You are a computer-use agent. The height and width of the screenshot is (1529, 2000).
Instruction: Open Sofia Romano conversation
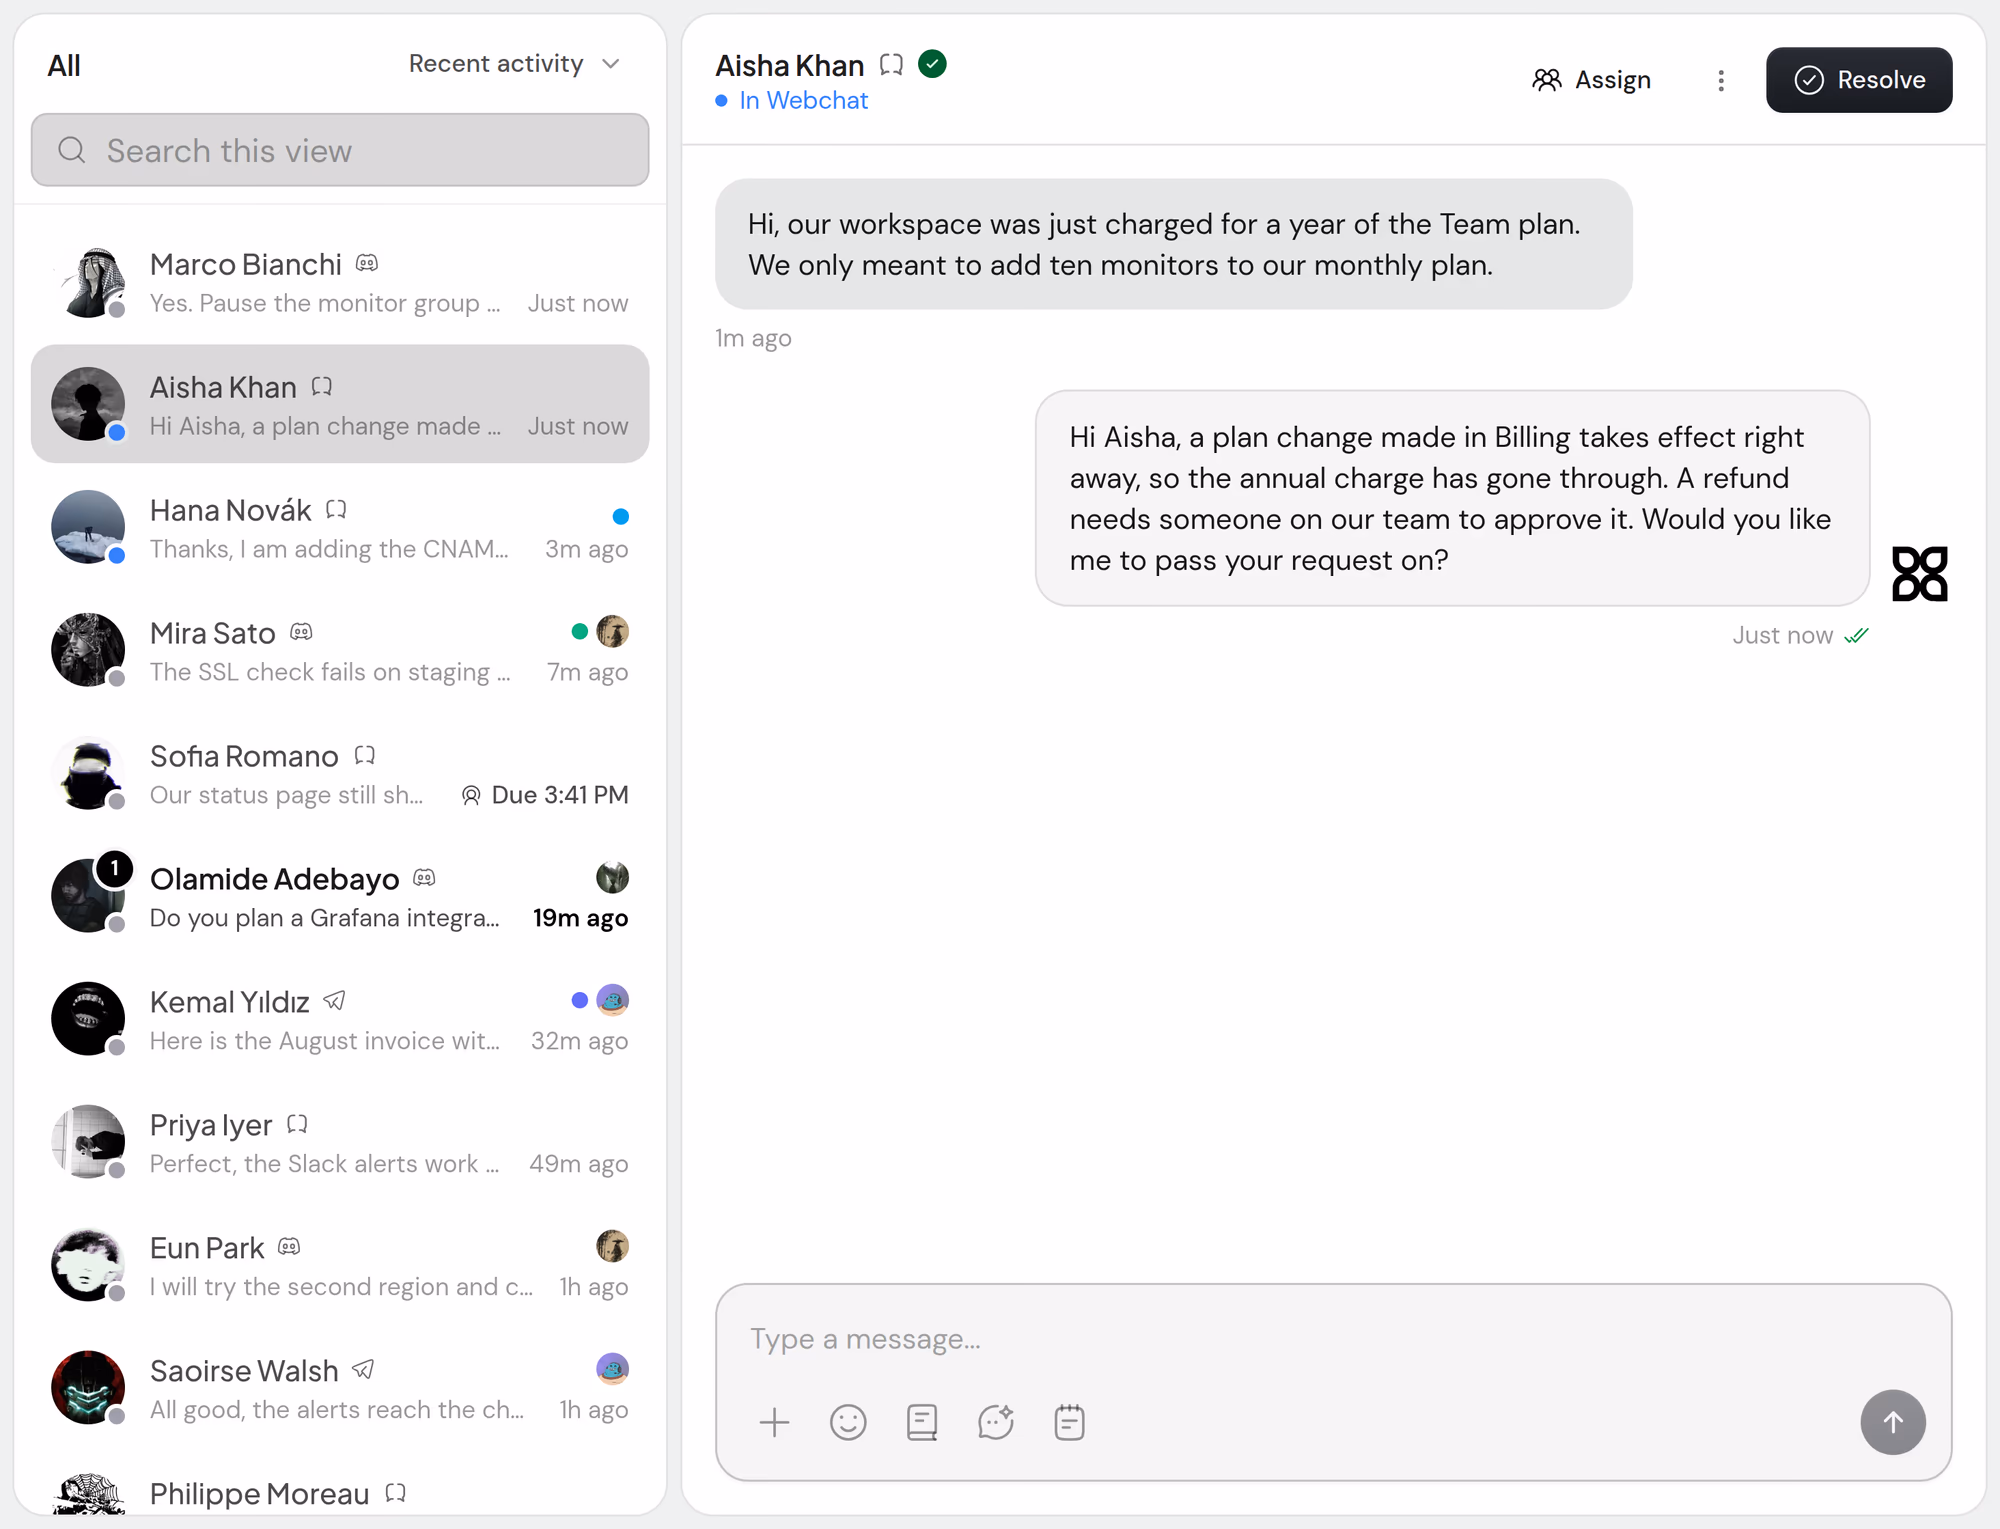pos(340,774)
